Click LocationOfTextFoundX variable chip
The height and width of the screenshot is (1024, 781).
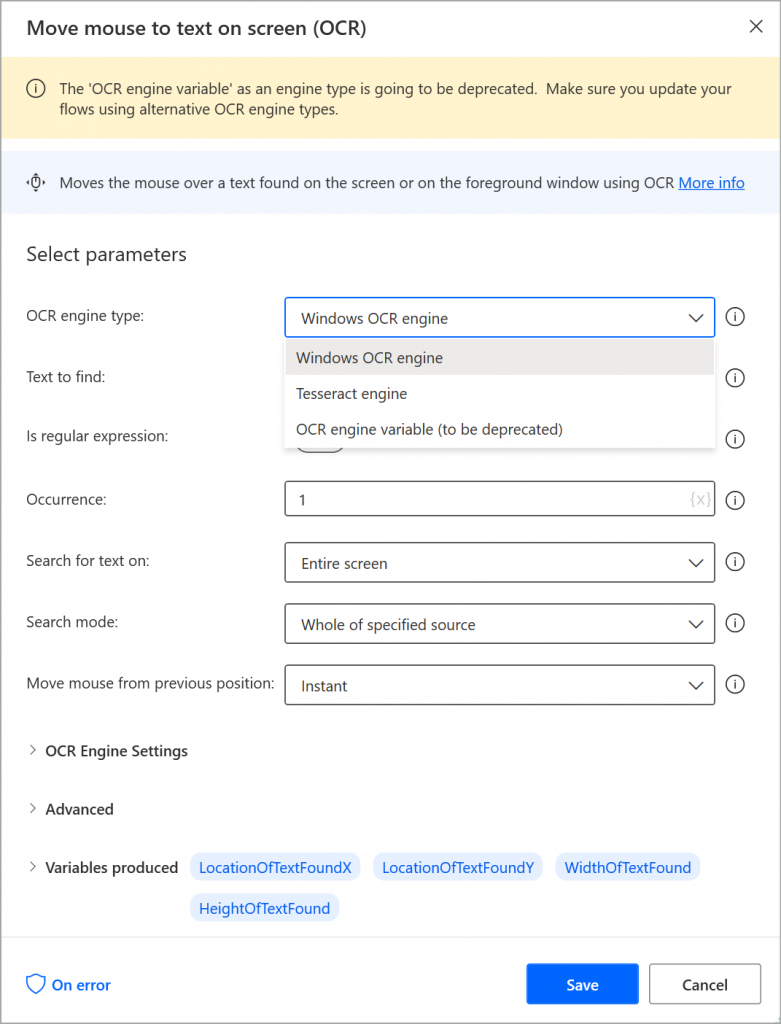tap(275, 867)
